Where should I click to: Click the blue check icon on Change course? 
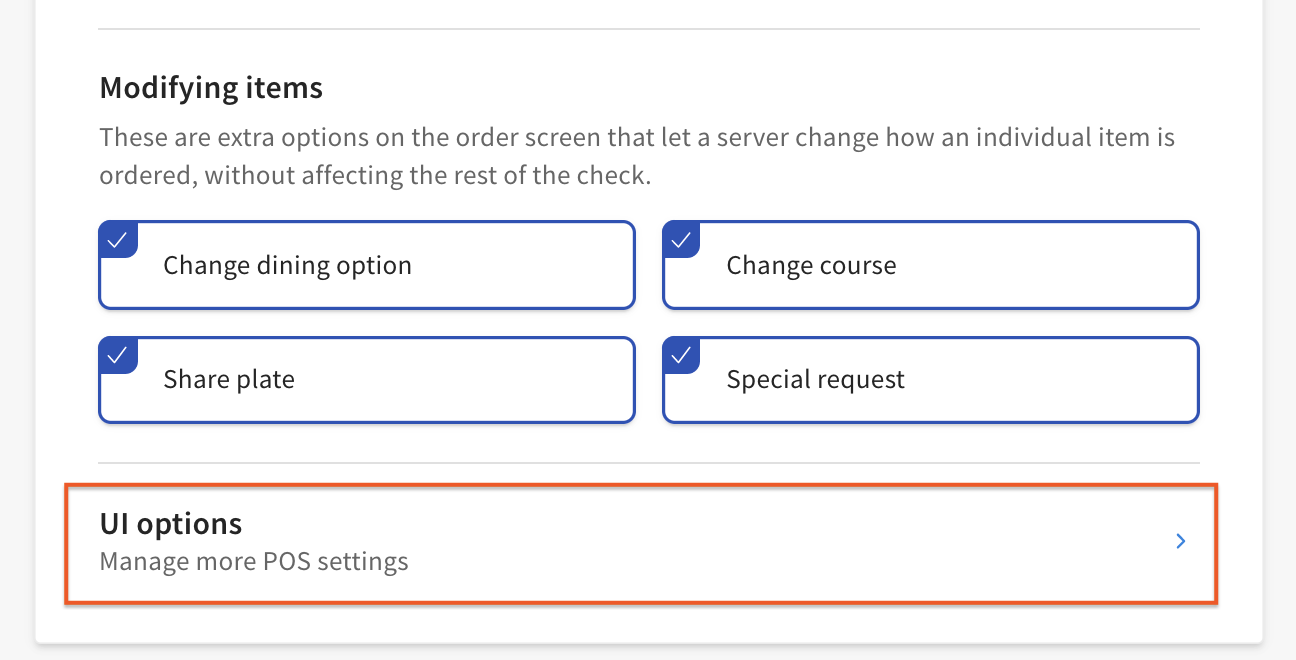click(x=681, y=239)
